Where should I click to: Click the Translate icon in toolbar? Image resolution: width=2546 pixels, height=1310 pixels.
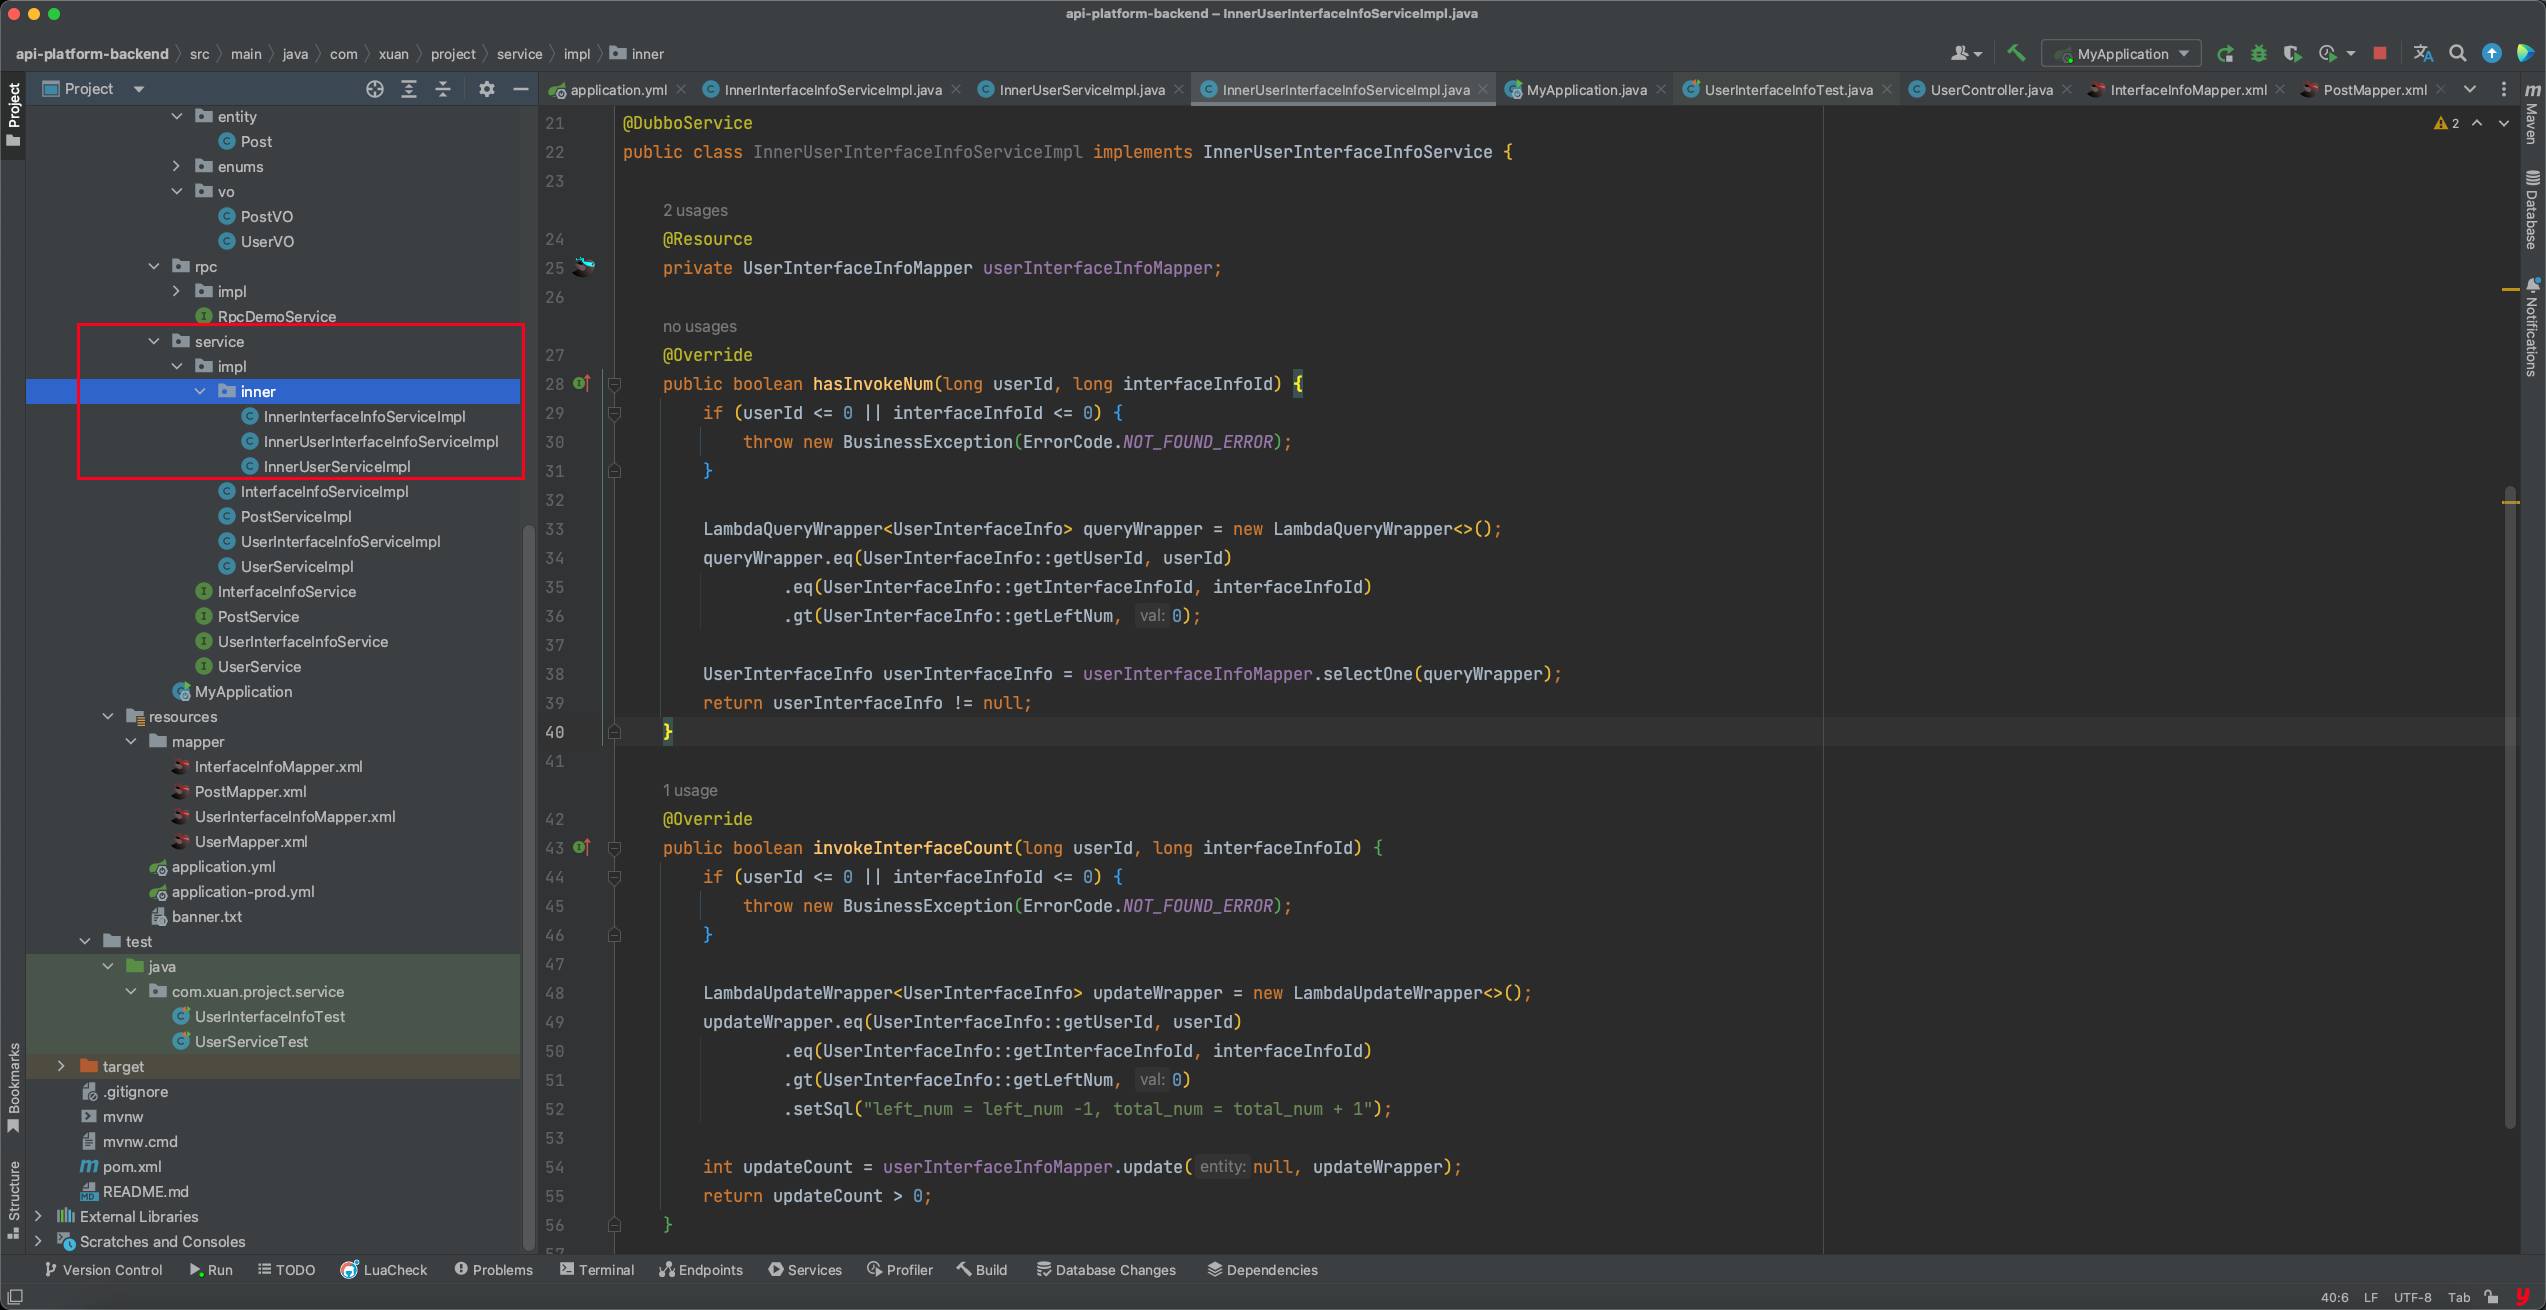click(2423, 54)
